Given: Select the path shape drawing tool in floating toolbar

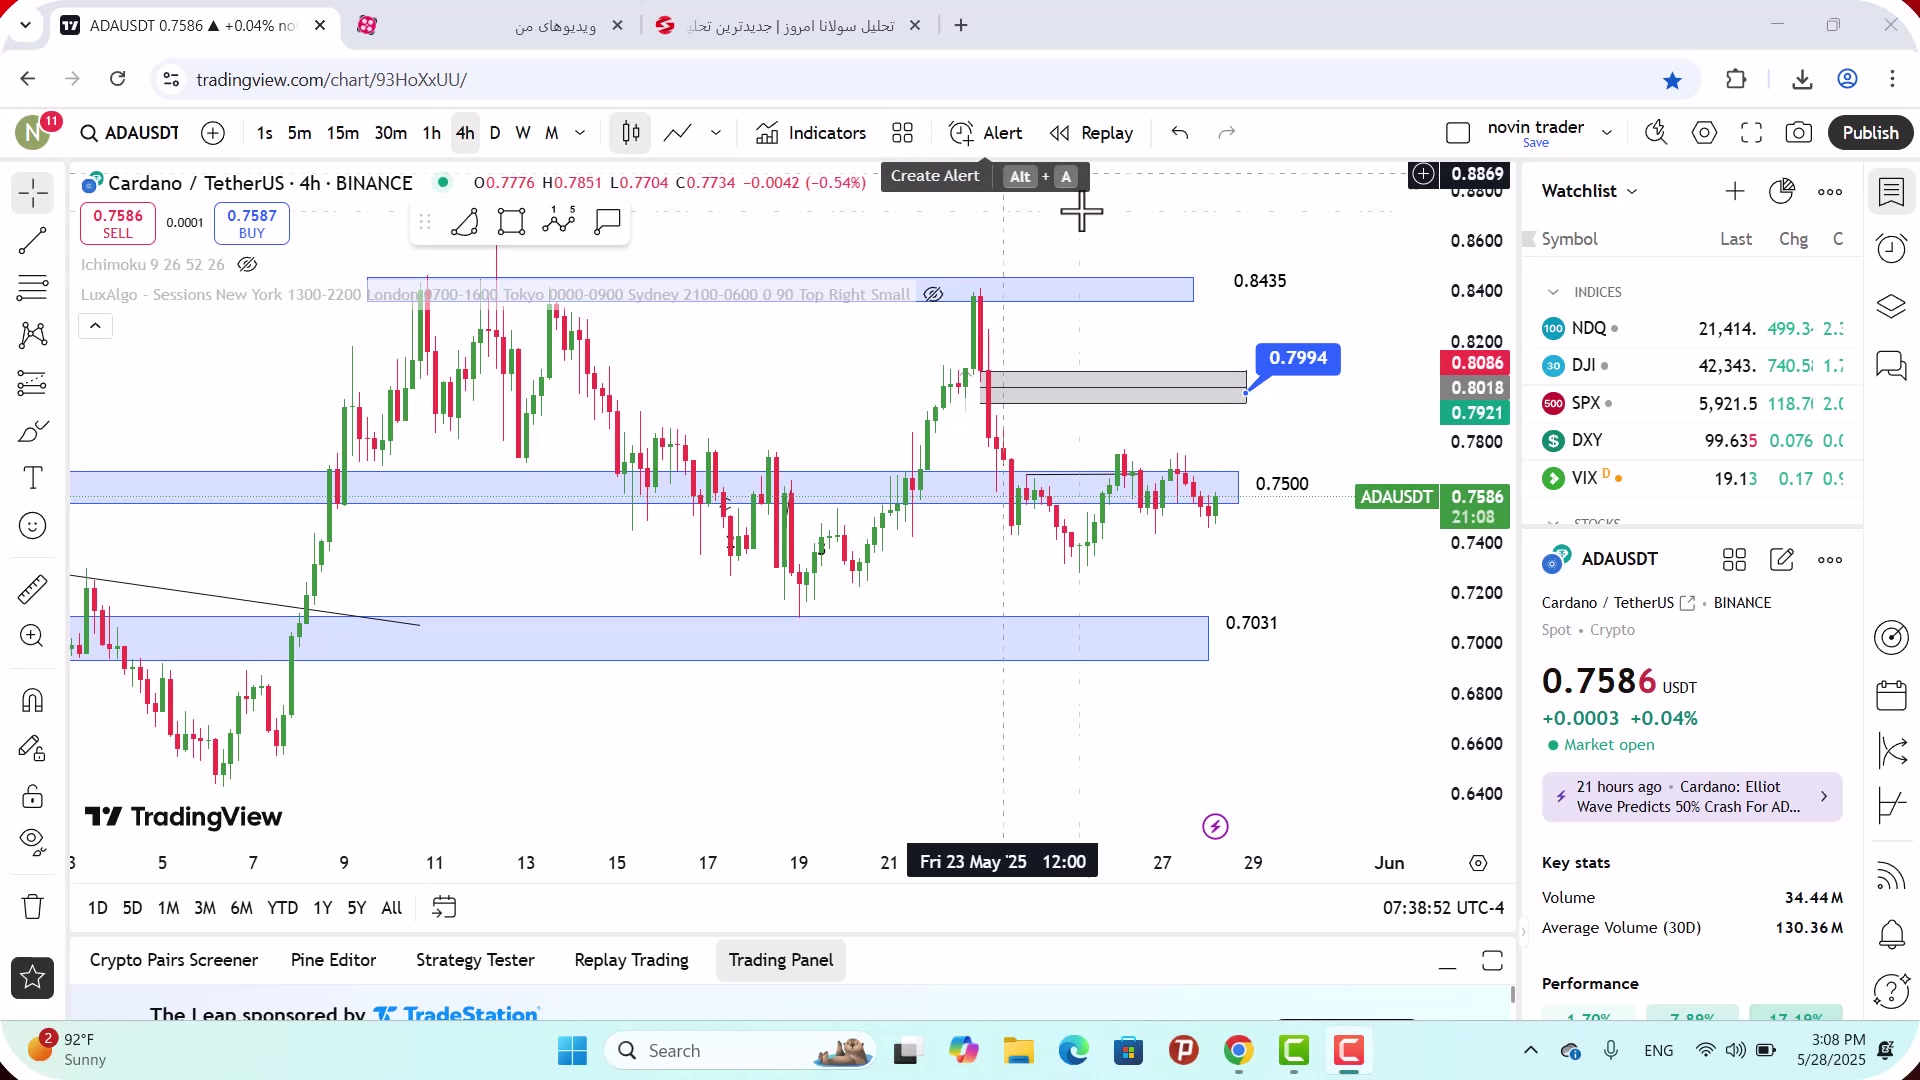Looking at the screenshot, I should tap(465, 222).
